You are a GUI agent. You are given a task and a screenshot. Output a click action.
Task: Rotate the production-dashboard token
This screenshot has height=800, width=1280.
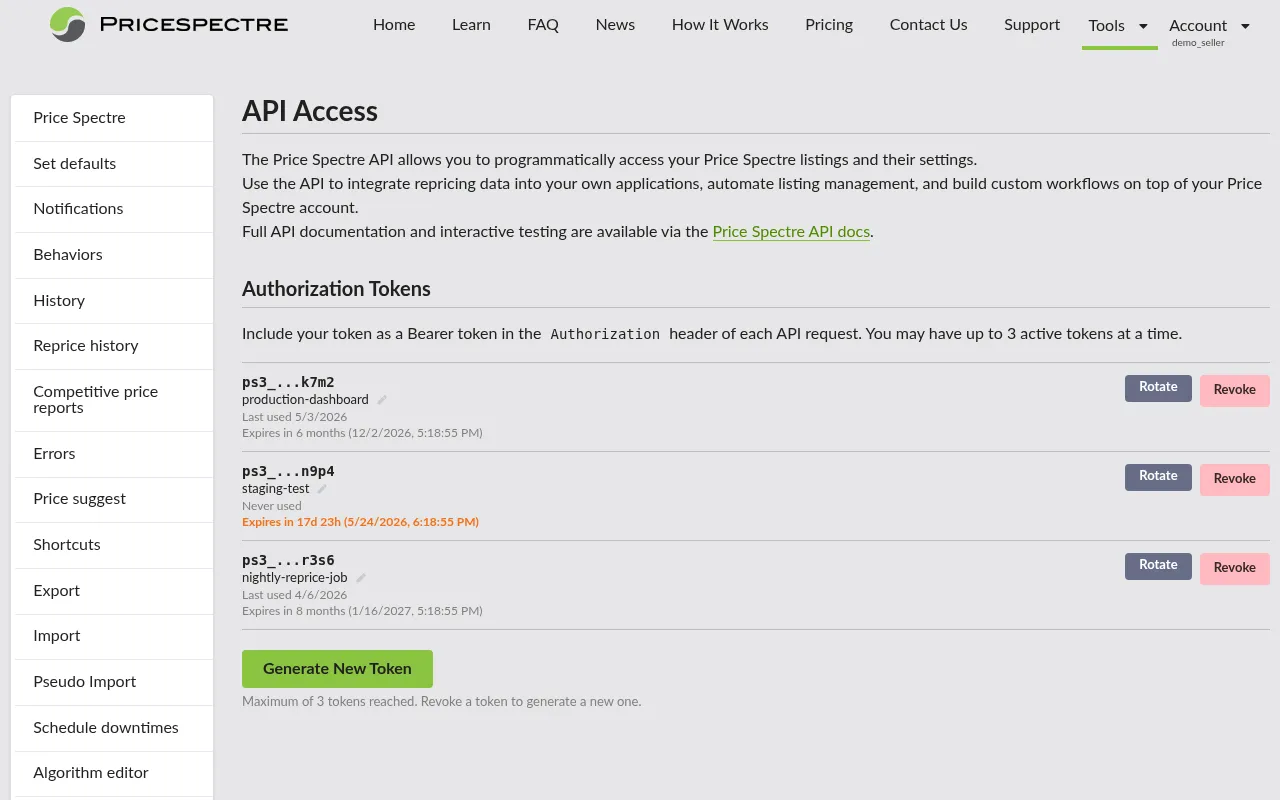(1158, 388)
